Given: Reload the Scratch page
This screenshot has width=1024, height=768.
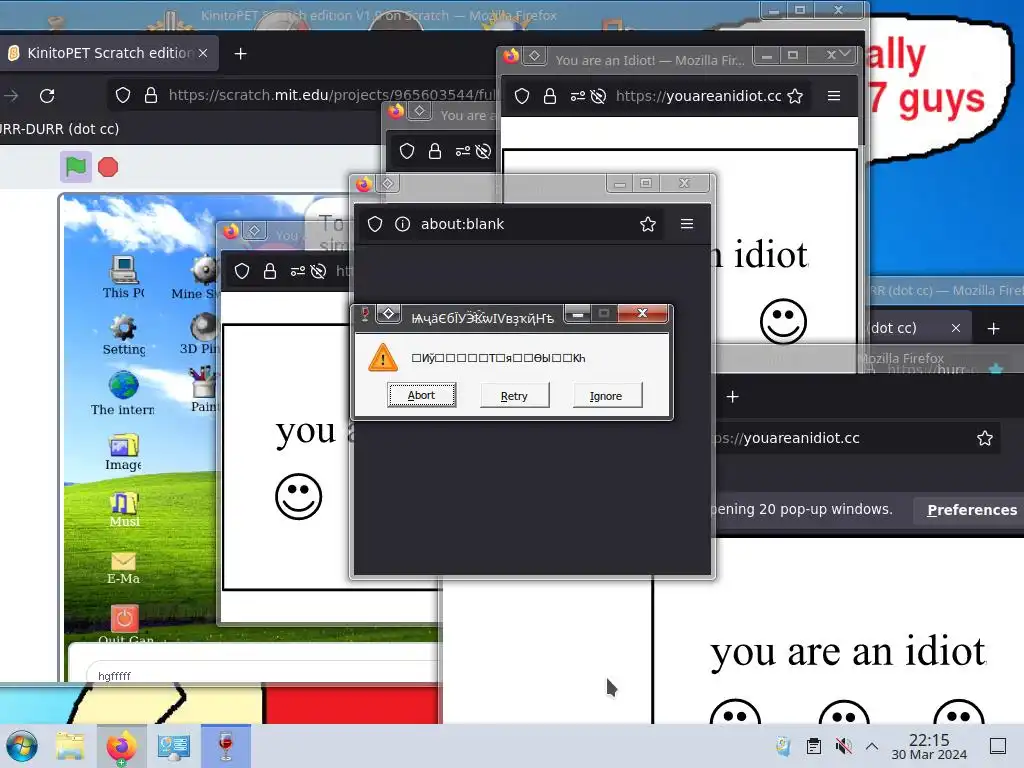Looking at the screenshot, I should 47,96.
